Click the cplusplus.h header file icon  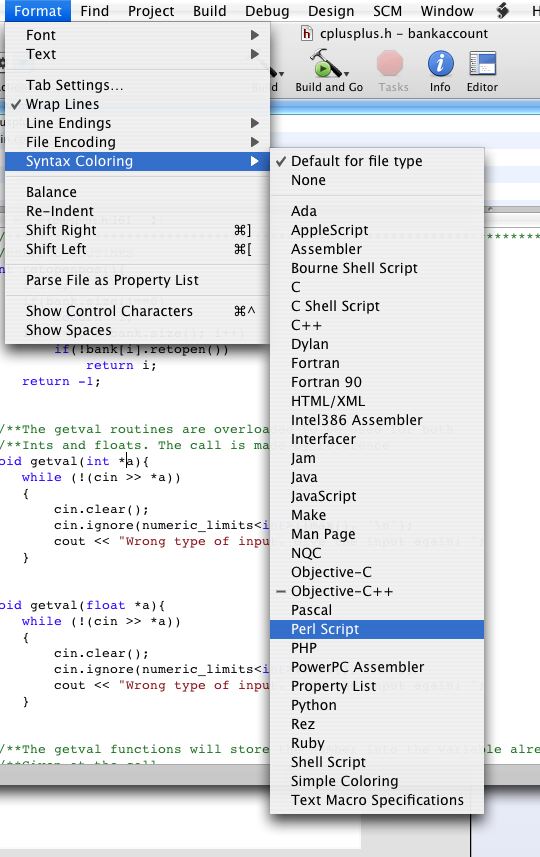point(307,34)
